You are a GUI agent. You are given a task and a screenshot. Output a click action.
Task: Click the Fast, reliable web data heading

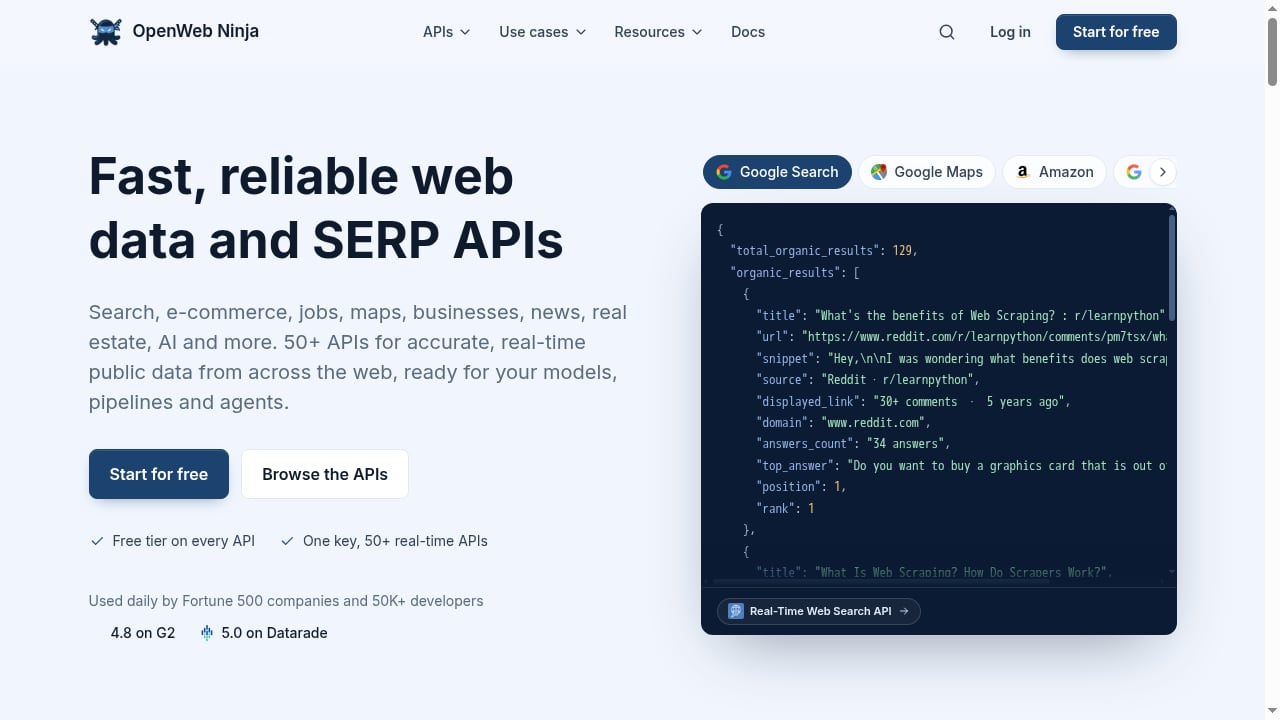(326, 208)
